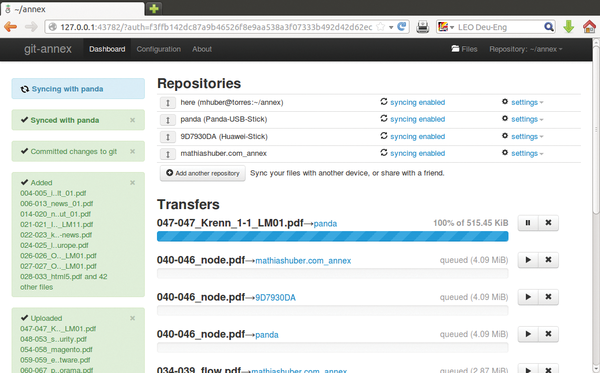Open 004-005_i..lt_01.pdf in Added list

click(53, 193)
